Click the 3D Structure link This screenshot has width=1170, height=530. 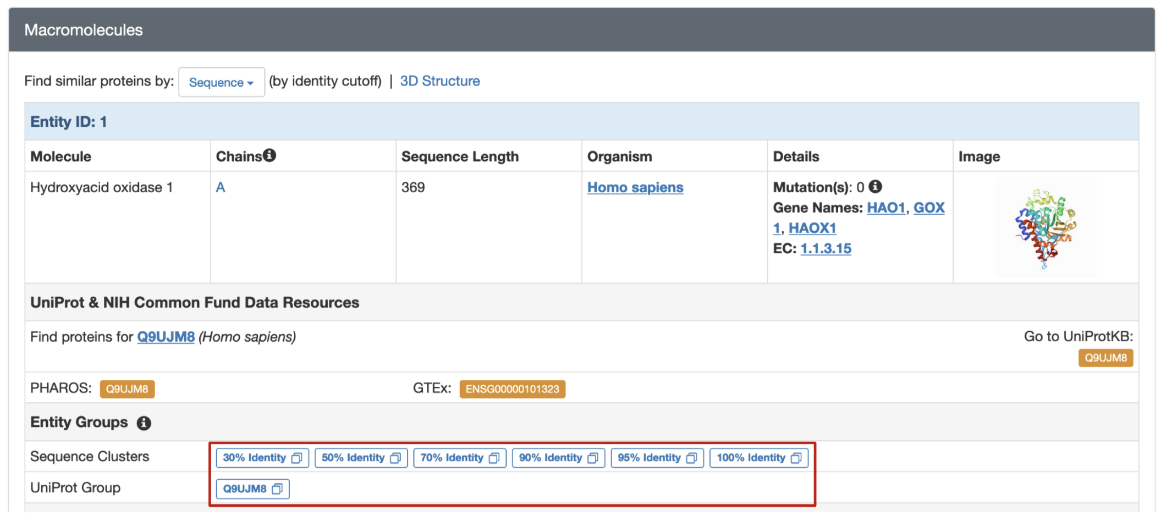(x=440, y=81)
